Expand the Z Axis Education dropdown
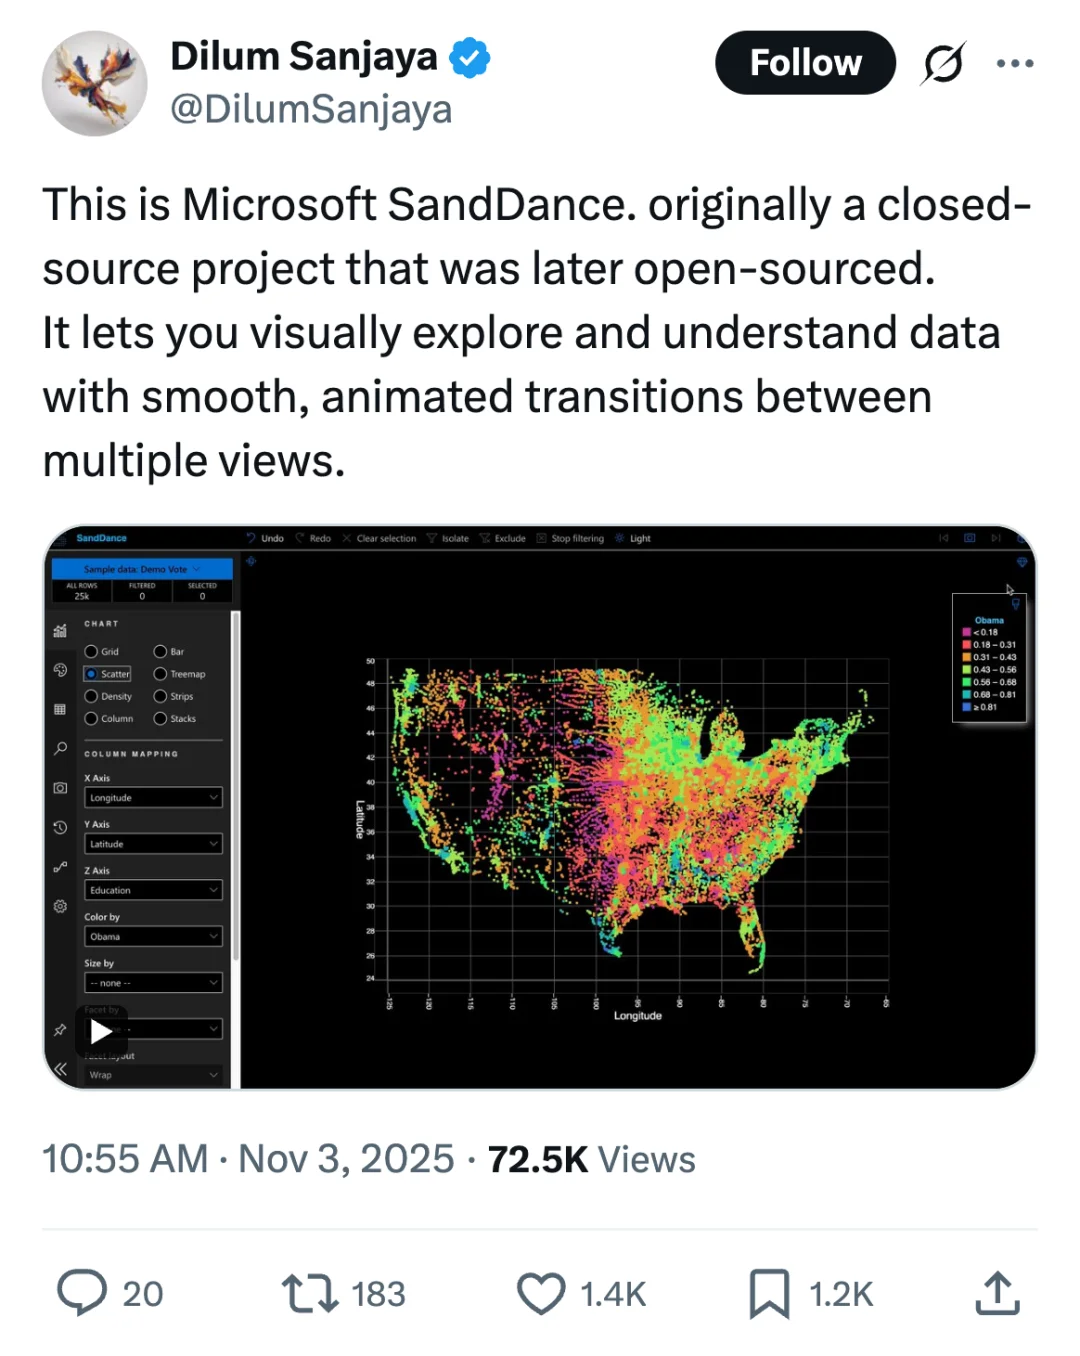The width and height of the screenshot is (1080, 1356). click(153, 890)
